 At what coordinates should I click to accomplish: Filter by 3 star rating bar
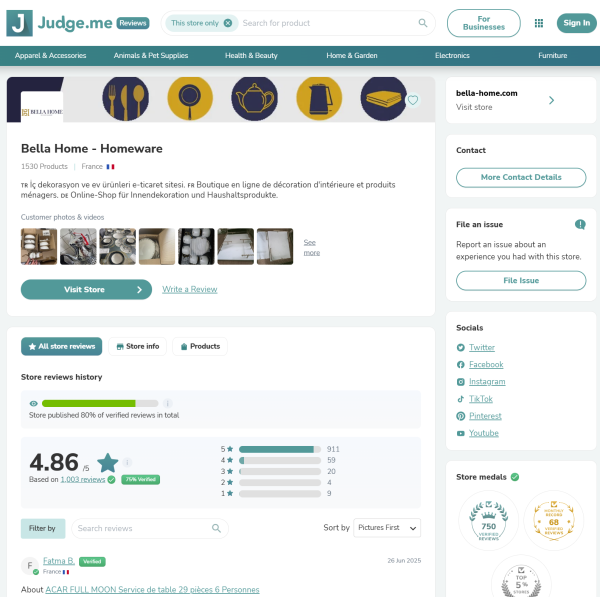(x=280, y=471)
